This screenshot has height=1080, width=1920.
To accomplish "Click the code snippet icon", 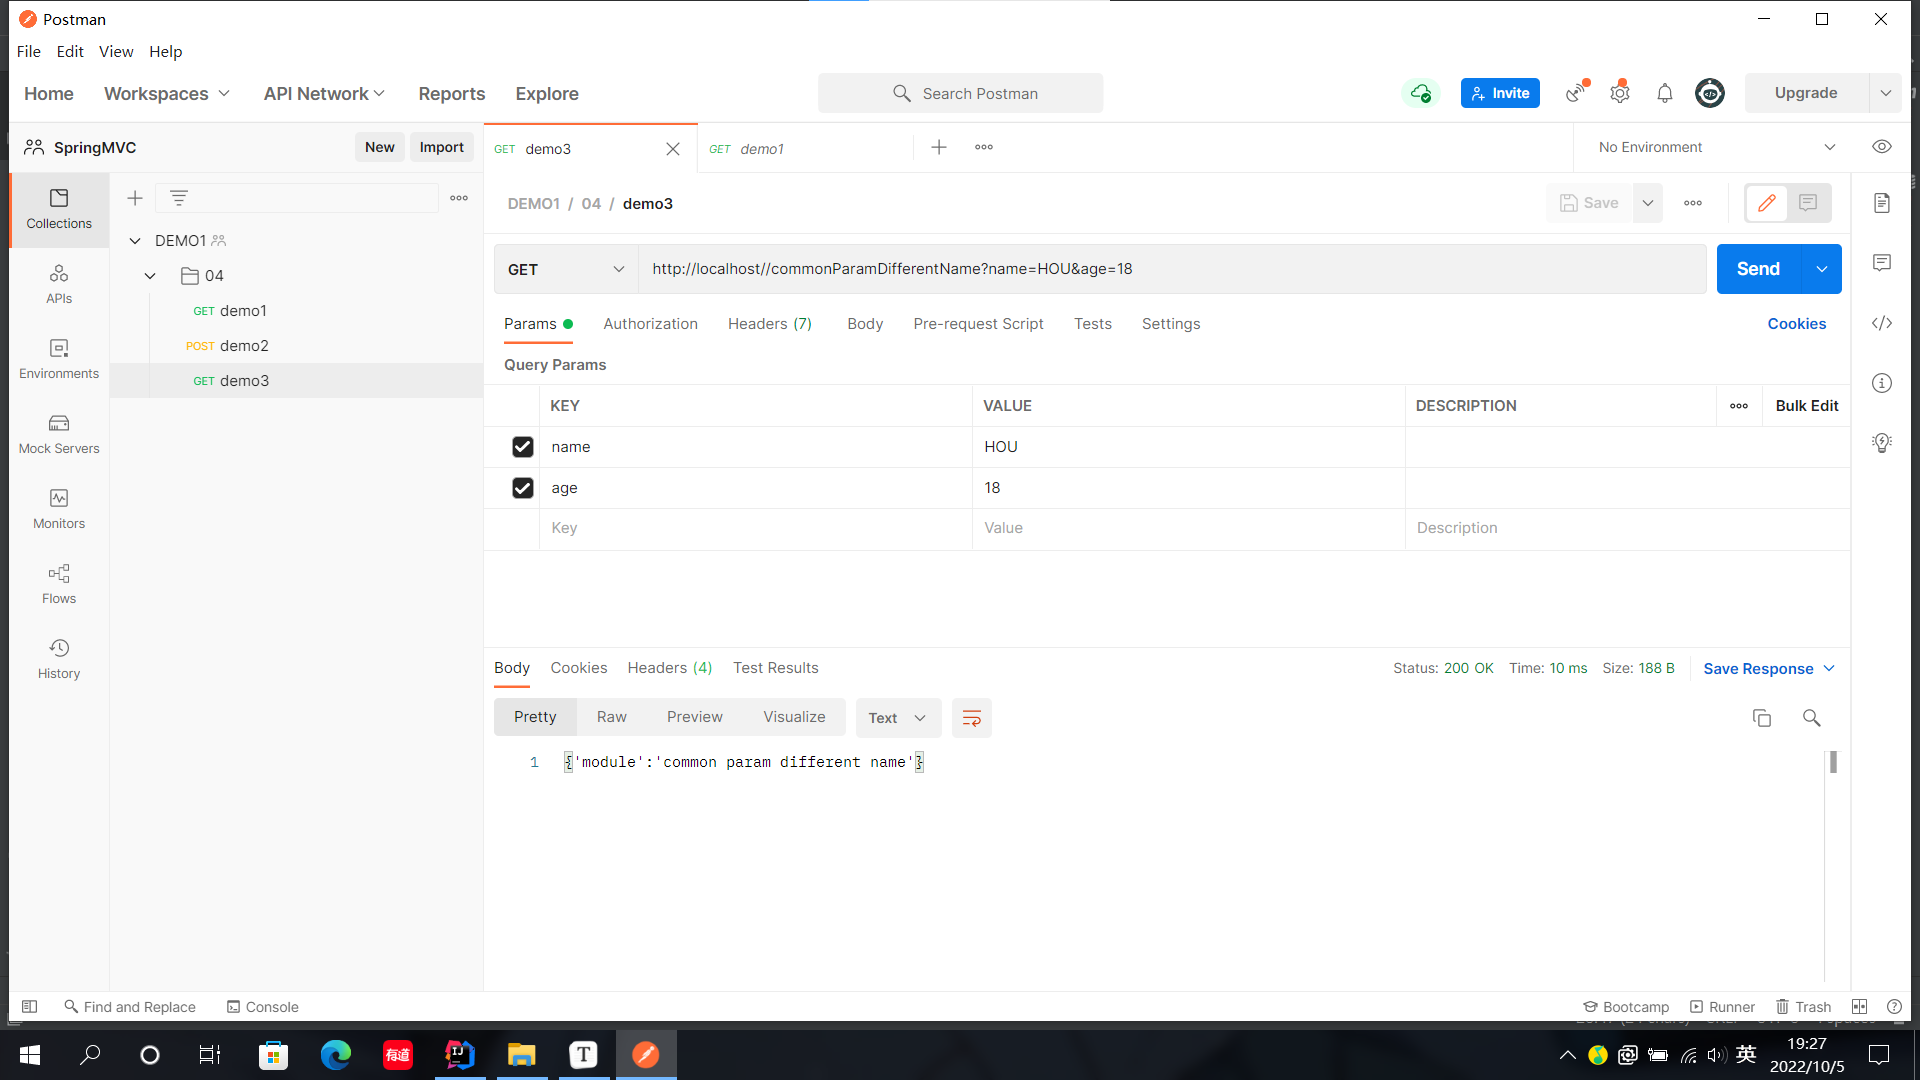I will (x=1882, y=323).
